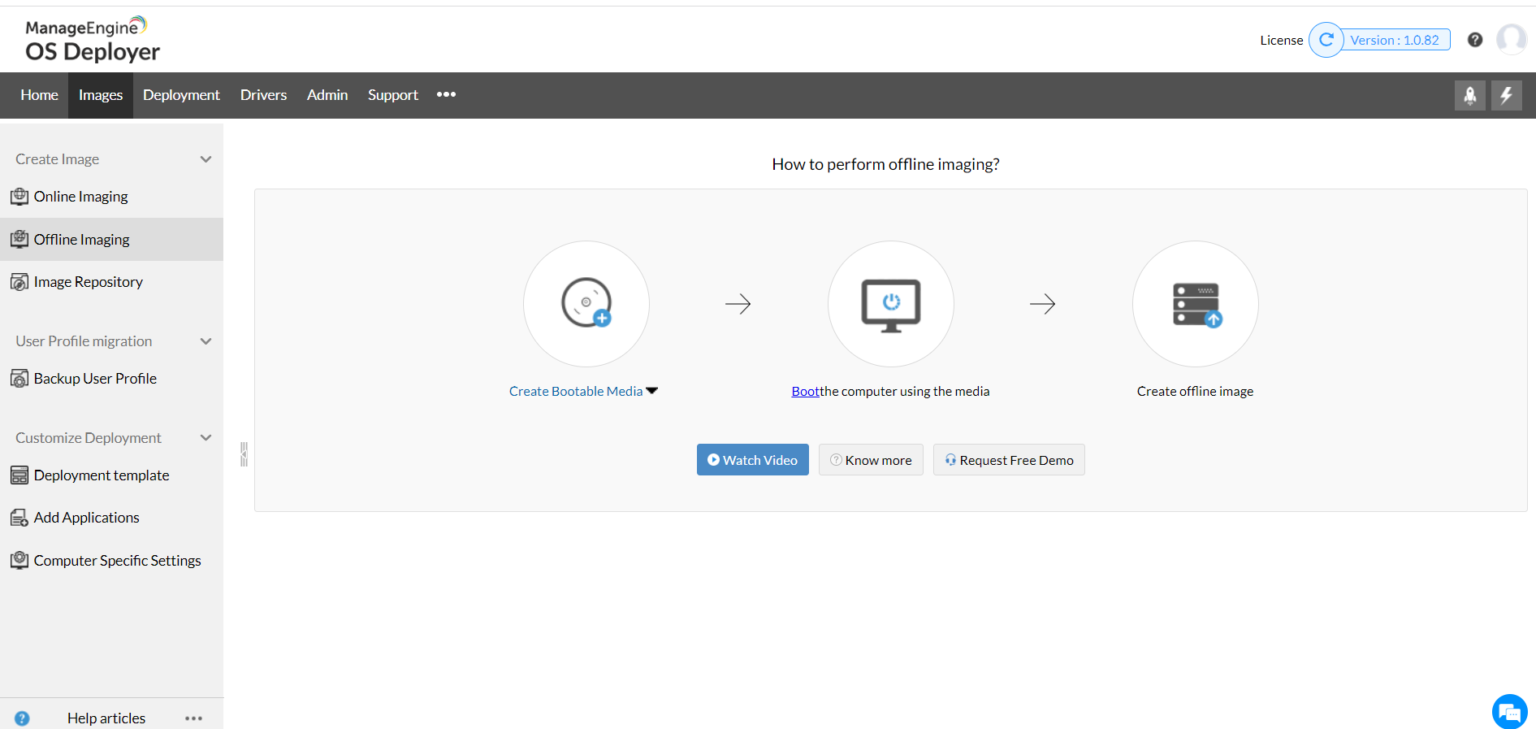This screenshot has height=729, width=1536.
Task: Click the sidebar collapse handle
Action: tap(243, 455)
